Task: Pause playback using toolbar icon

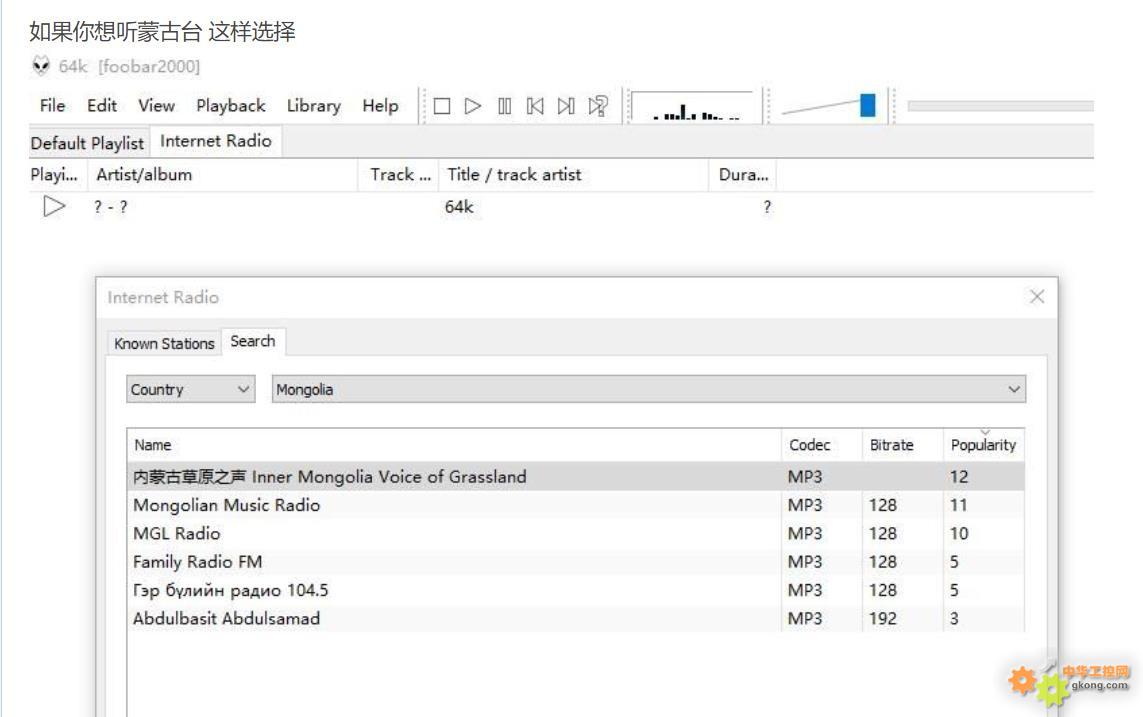Action: click(505, 106)
